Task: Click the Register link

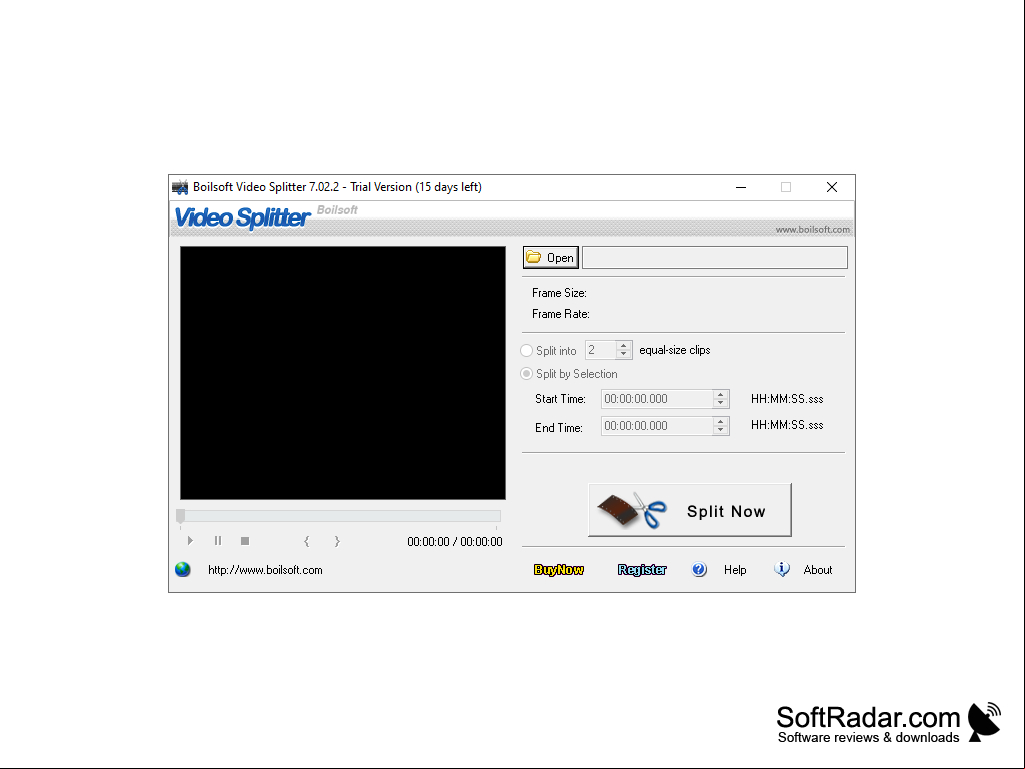Action: [642, 570]
